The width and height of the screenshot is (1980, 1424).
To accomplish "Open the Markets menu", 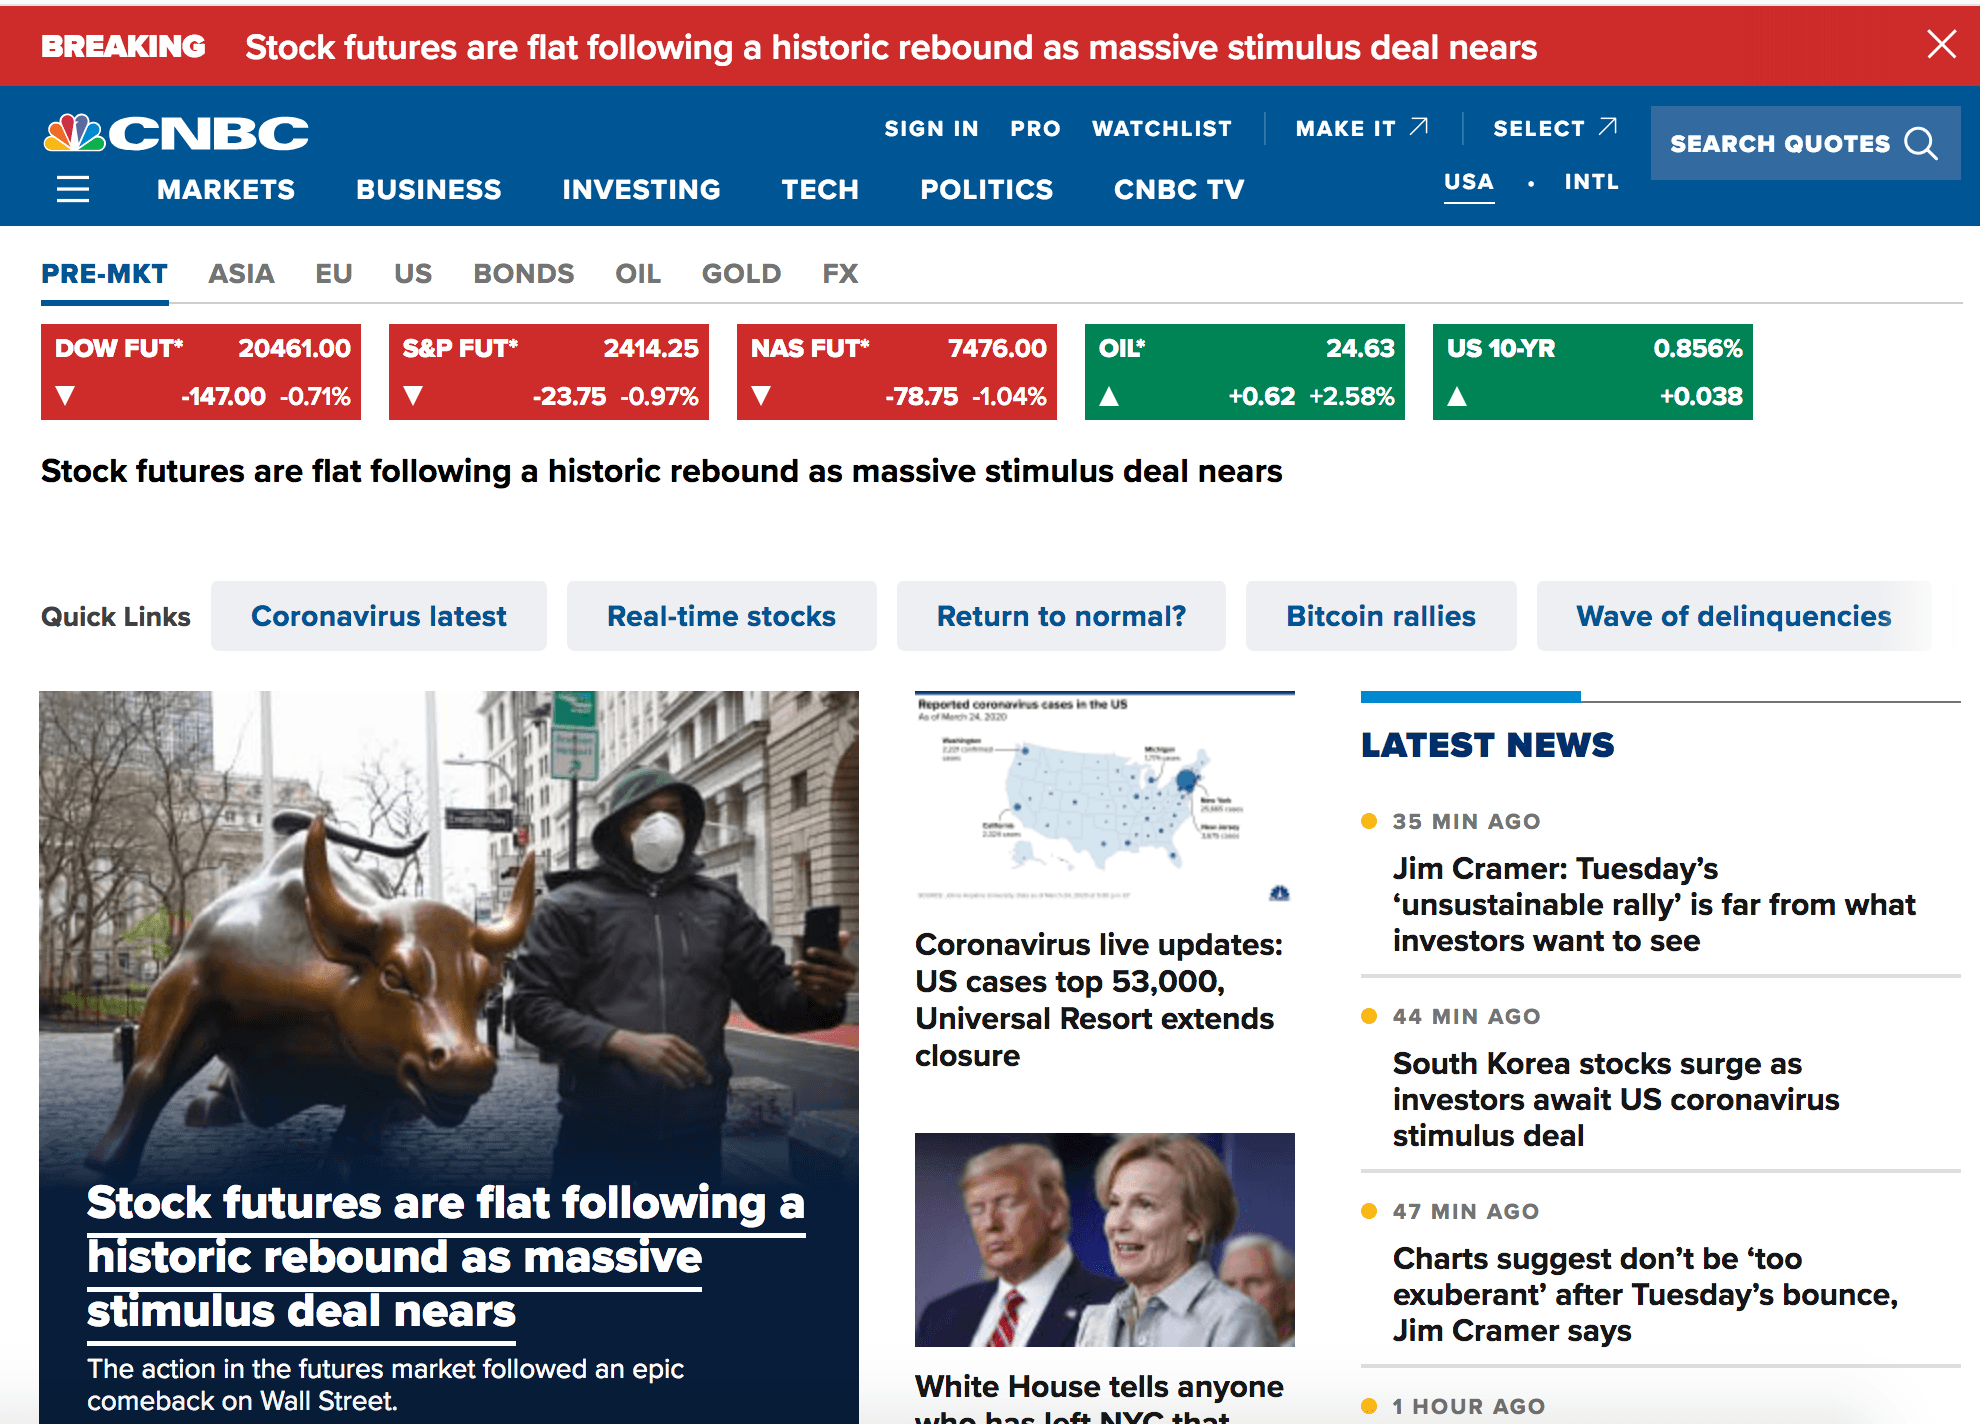I will (x=226, y=189).
